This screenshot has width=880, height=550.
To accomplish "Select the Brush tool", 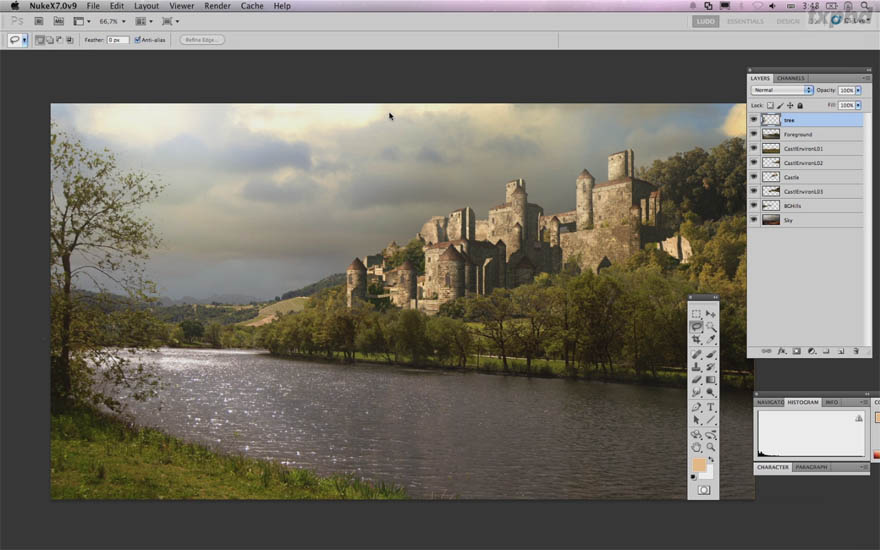I will tap(711, 355).
